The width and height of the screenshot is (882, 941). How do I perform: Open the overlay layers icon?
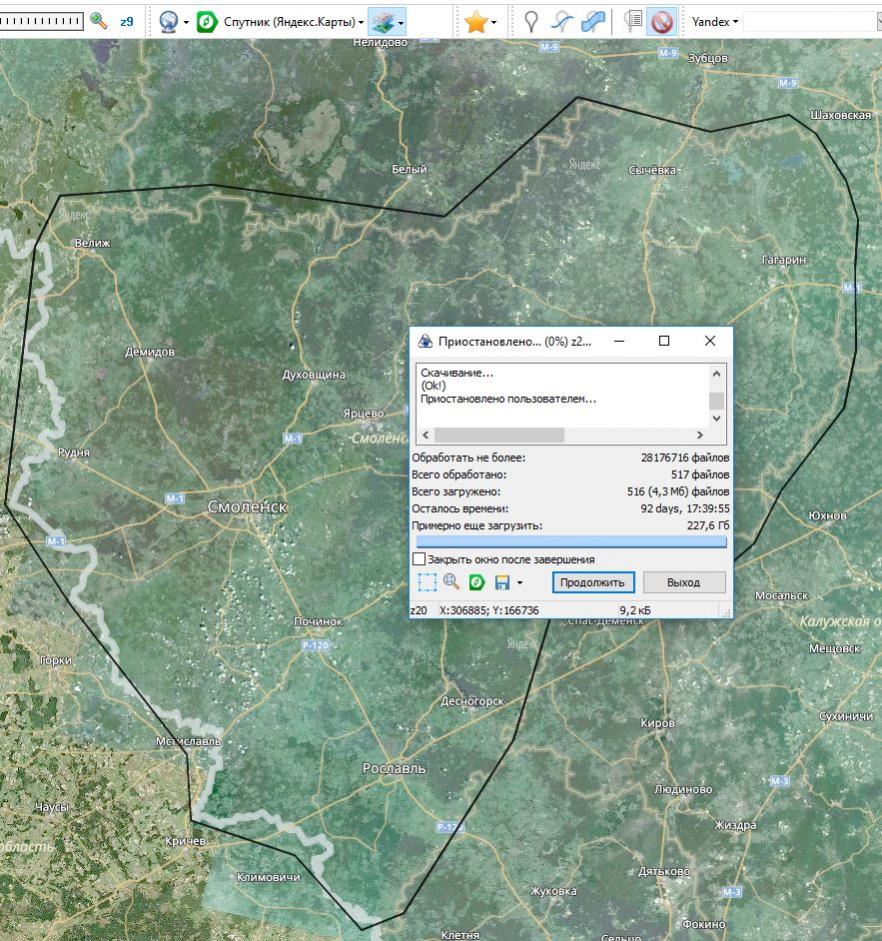(x=381, y=21)
